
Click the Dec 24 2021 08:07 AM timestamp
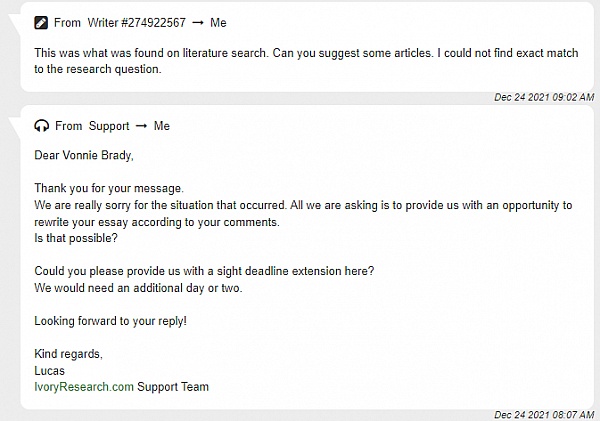click(x=544, y=415)
